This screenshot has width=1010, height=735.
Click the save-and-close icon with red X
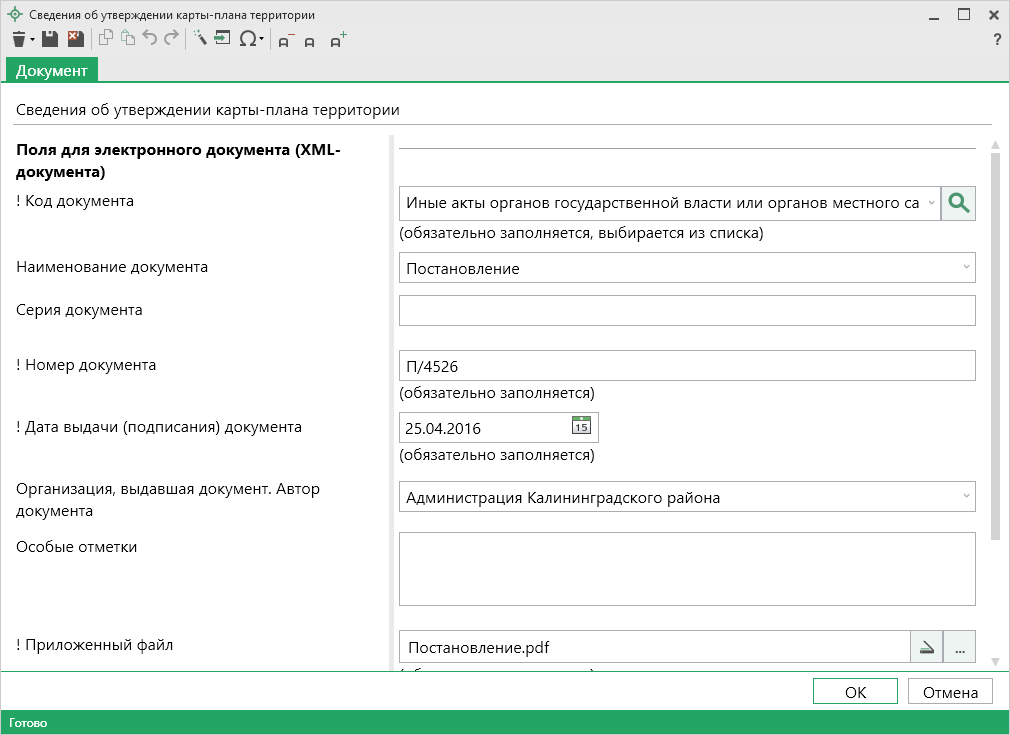pyautogui.click(x=75, y=39)
